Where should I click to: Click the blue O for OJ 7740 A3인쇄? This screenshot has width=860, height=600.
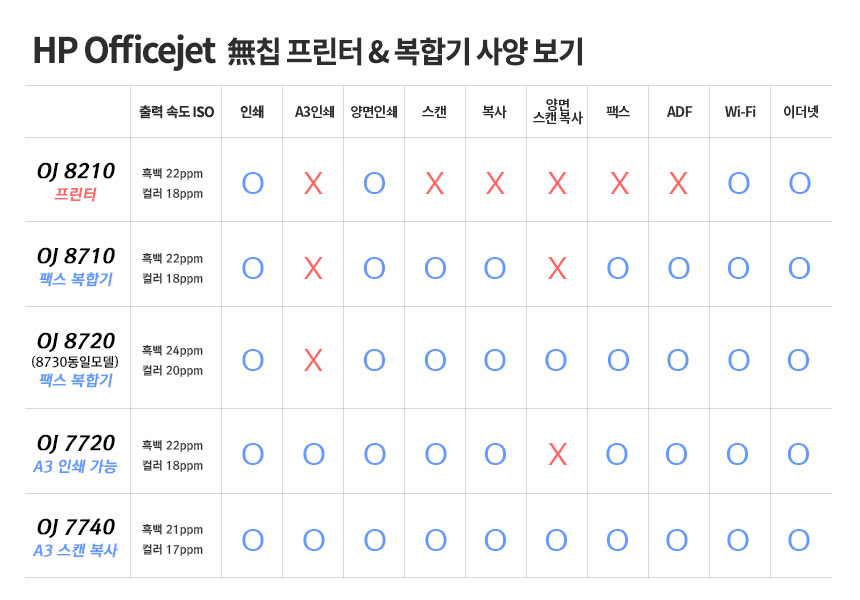pos(313,540)
